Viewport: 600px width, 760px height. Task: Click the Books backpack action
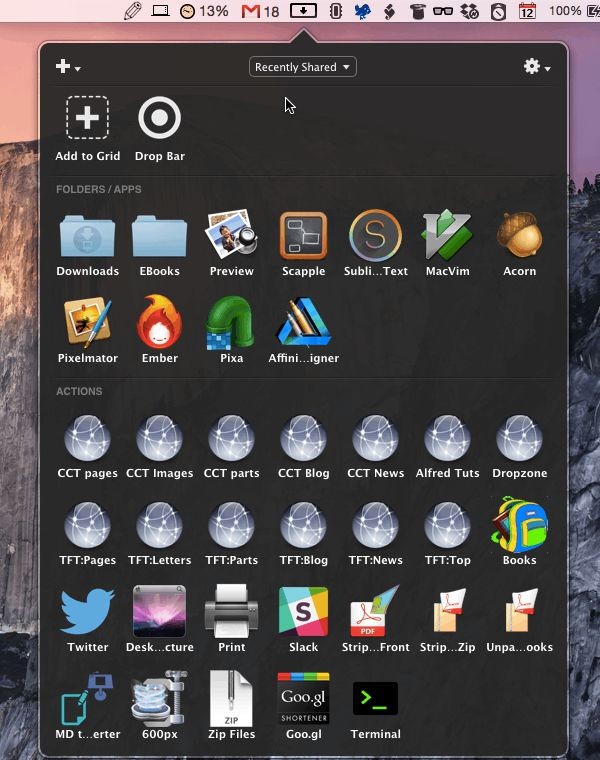coord(520,524)
